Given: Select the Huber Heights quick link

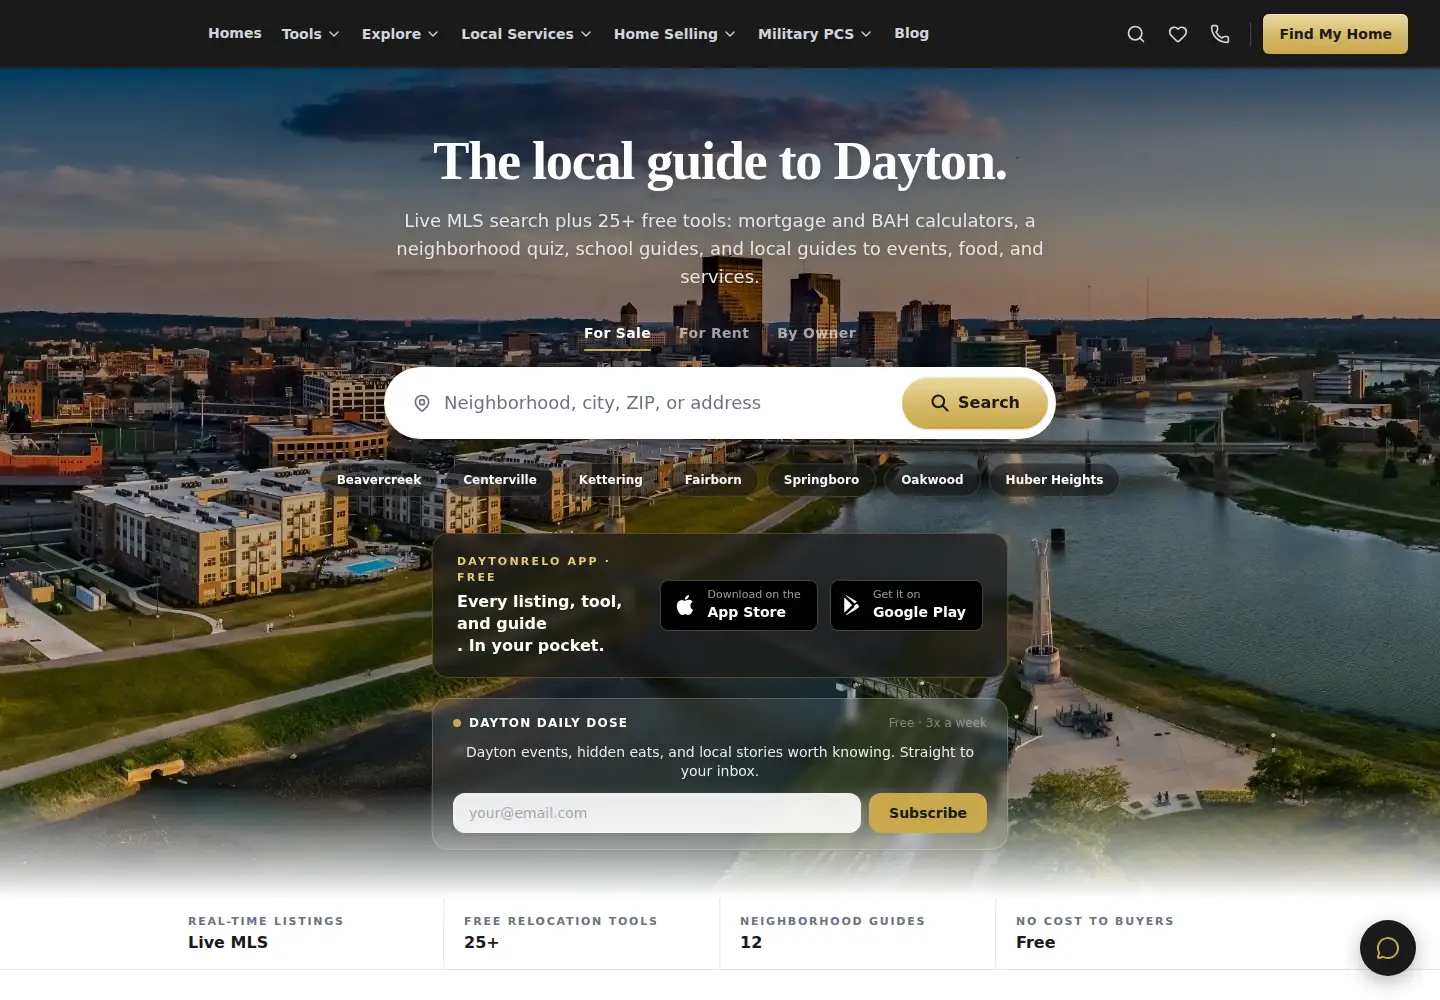Looking at the screenshot, I should 1054,480.
